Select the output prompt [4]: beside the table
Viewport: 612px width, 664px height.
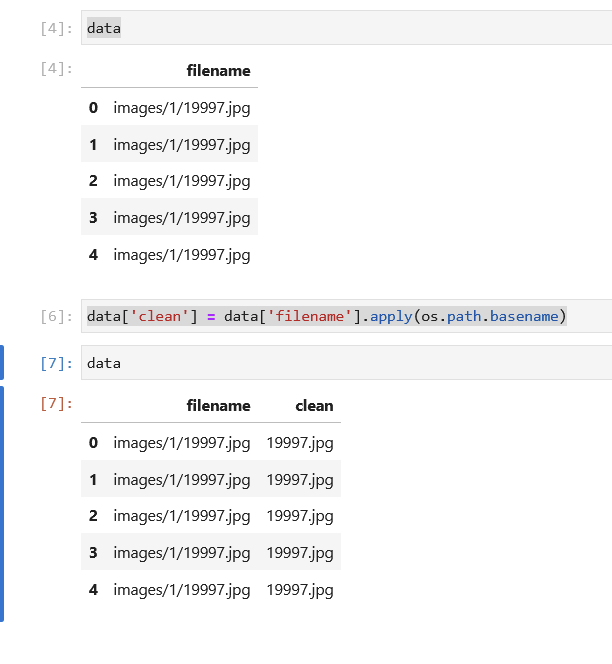(56, 69)
